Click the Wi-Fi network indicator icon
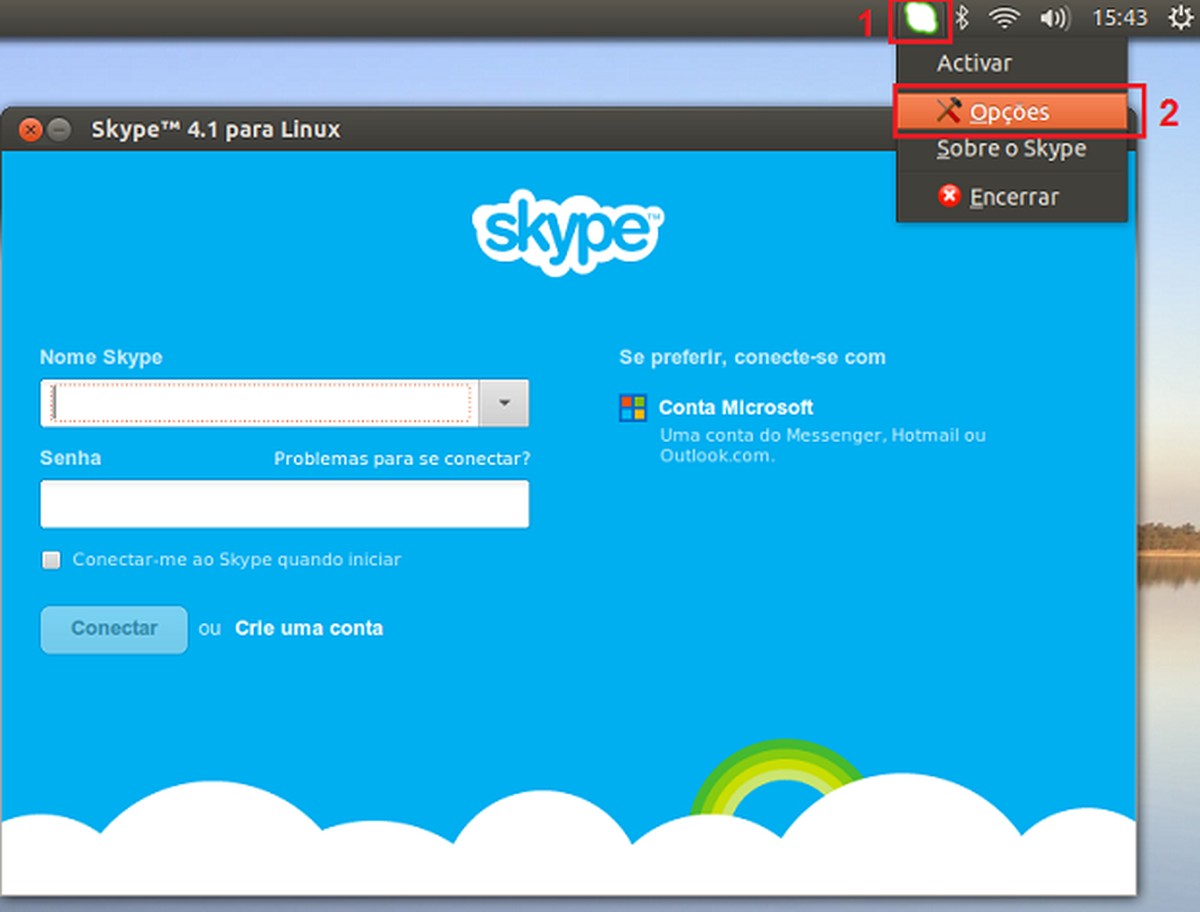Image resolution: width=1200 pixels, height=912 pixels. coord(1004,18)
